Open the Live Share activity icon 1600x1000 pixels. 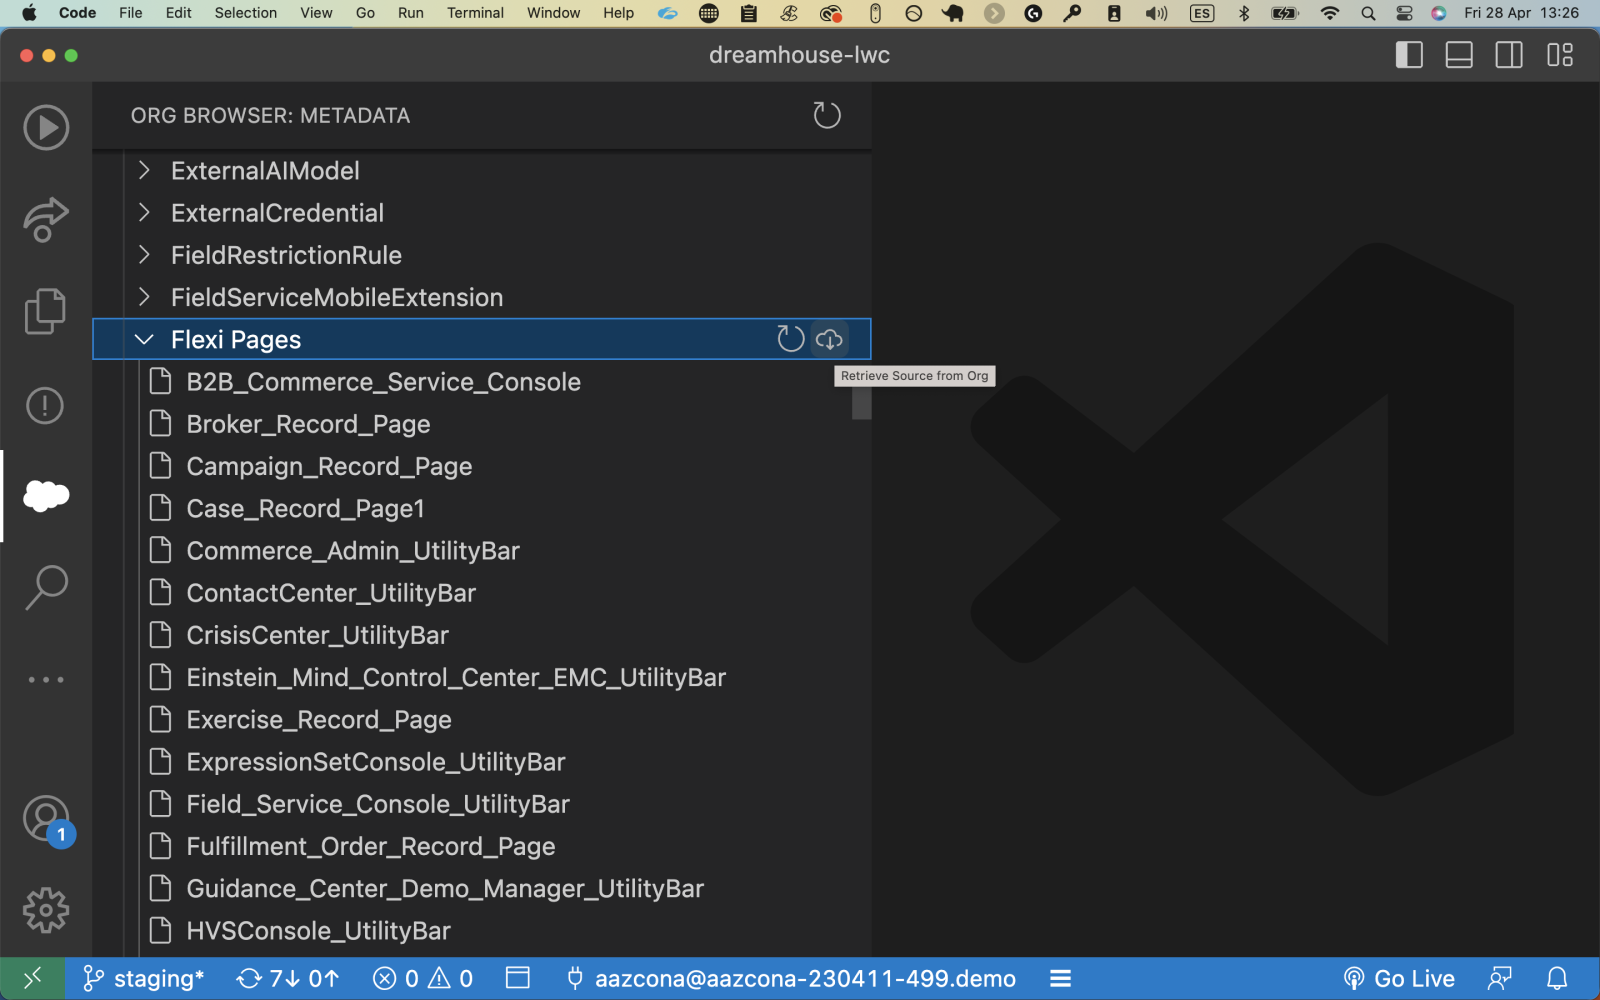[x=46, y=219]
